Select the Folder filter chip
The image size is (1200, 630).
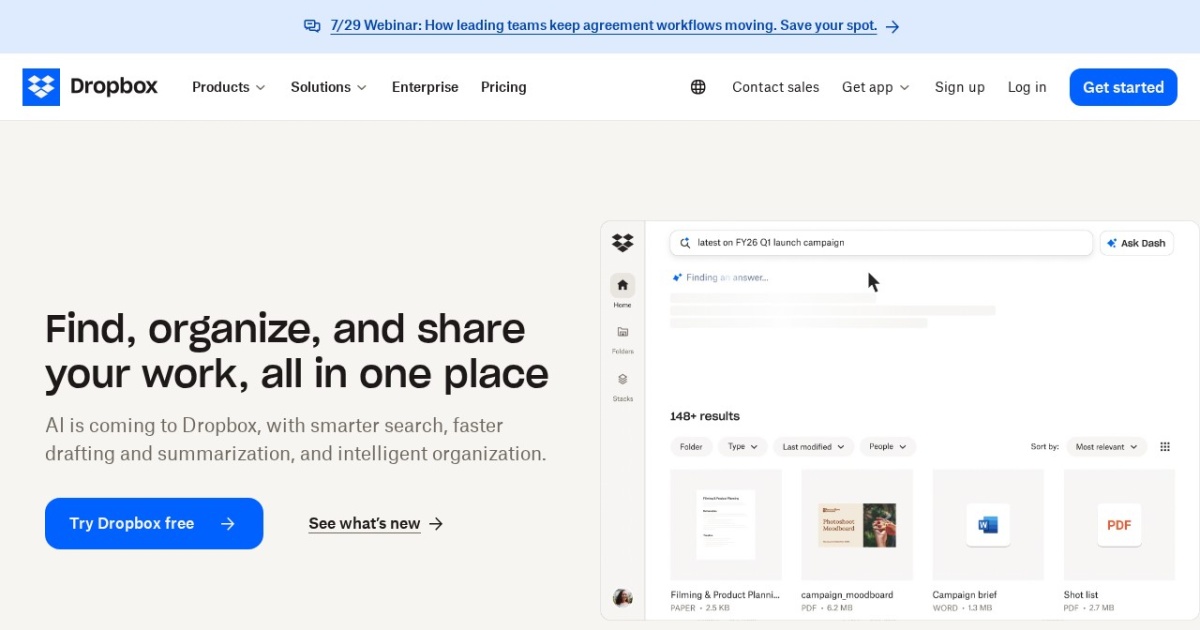tap(691, 447)
